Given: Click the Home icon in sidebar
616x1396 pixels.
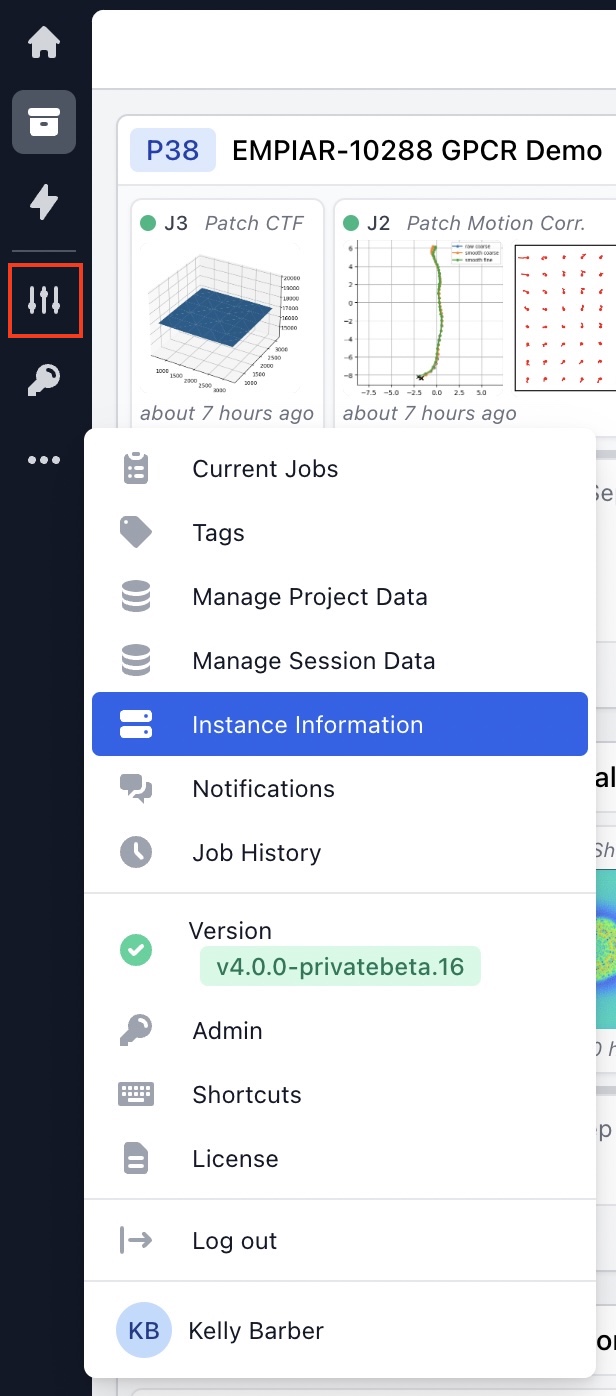Looking at the screenshot, I should [44, 42].
